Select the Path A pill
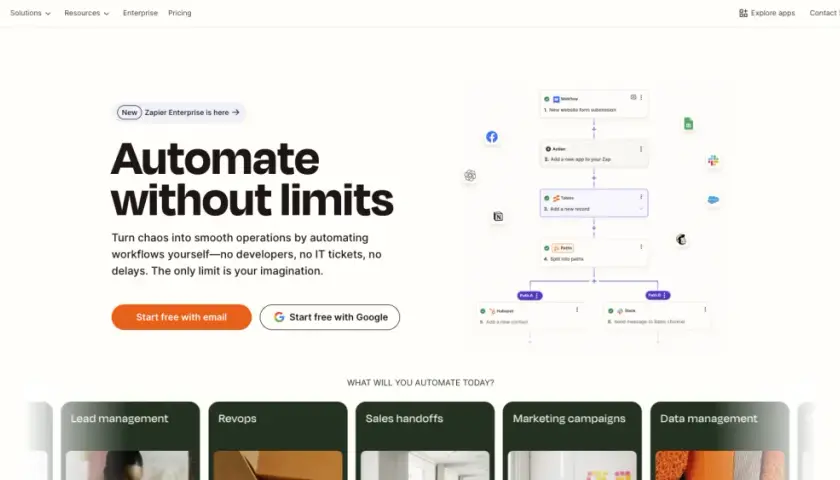The height and width of the screenshot is (480, 840). 529,295
